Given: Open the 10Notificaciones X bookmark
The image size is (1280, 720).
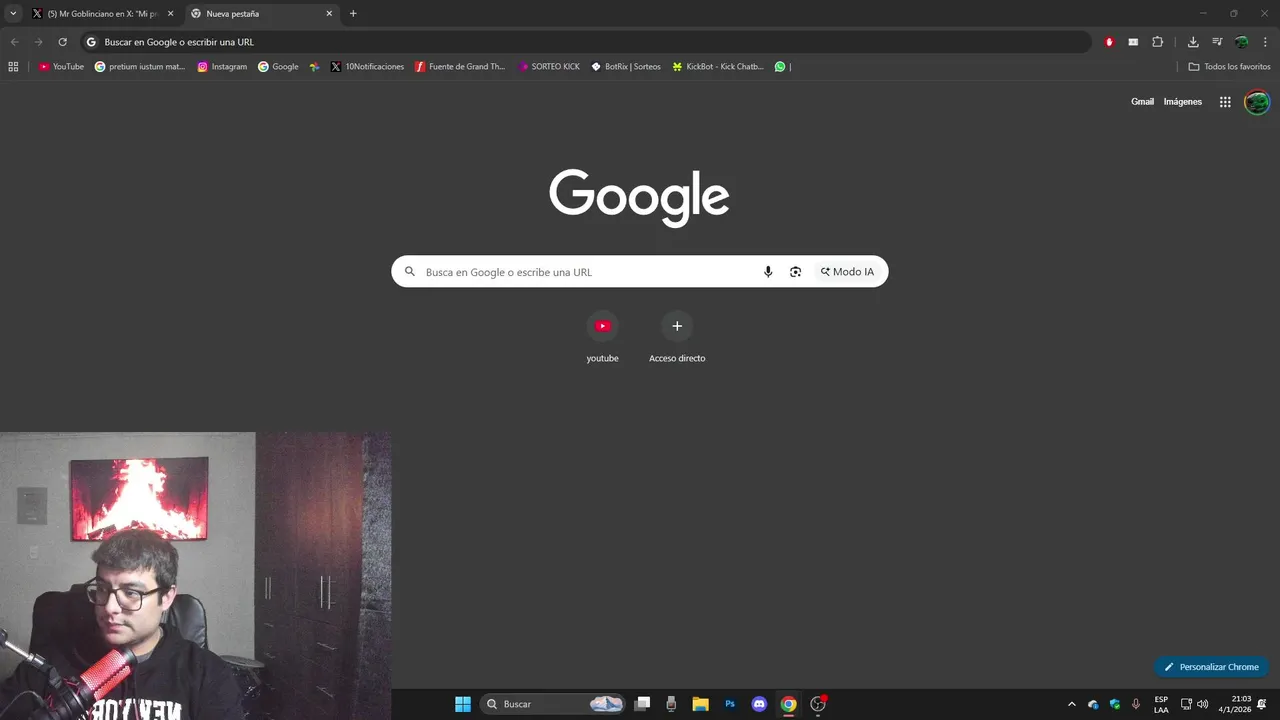Looking at the screenshot, I should click(367, 67).
